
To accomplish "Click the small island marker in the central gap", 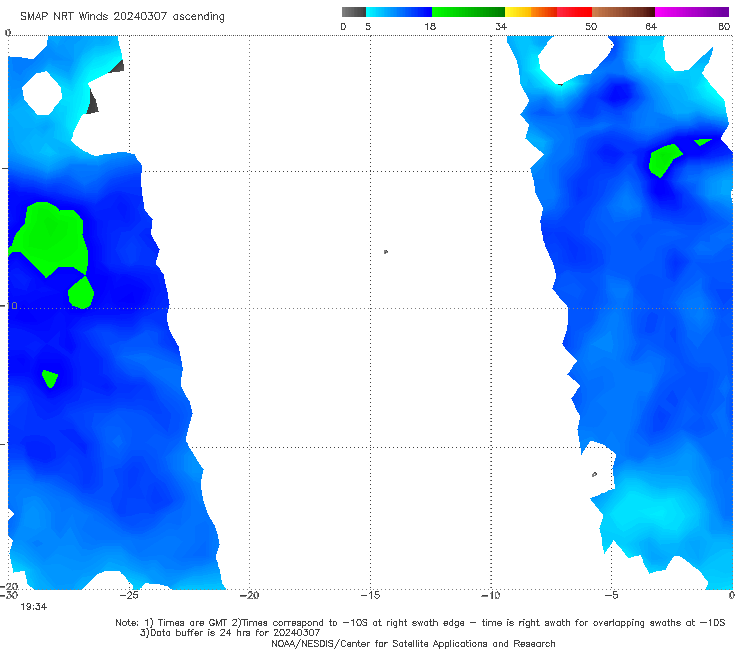I will click(x=386, y=252).
